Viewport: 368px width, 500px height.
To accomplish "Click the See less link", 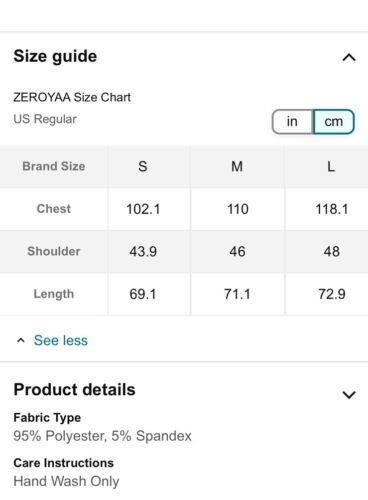I will pyautogui.click(x=61, y=340).
